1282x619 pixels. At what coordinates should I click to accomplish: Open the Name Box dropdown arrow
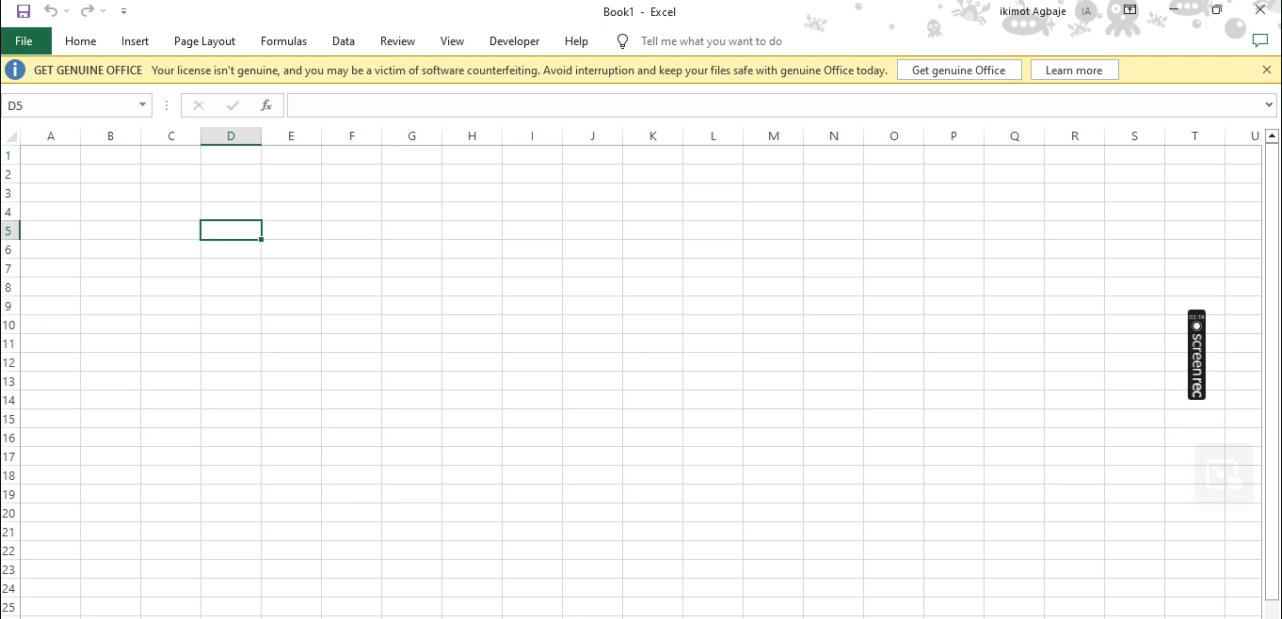point(143,105)
